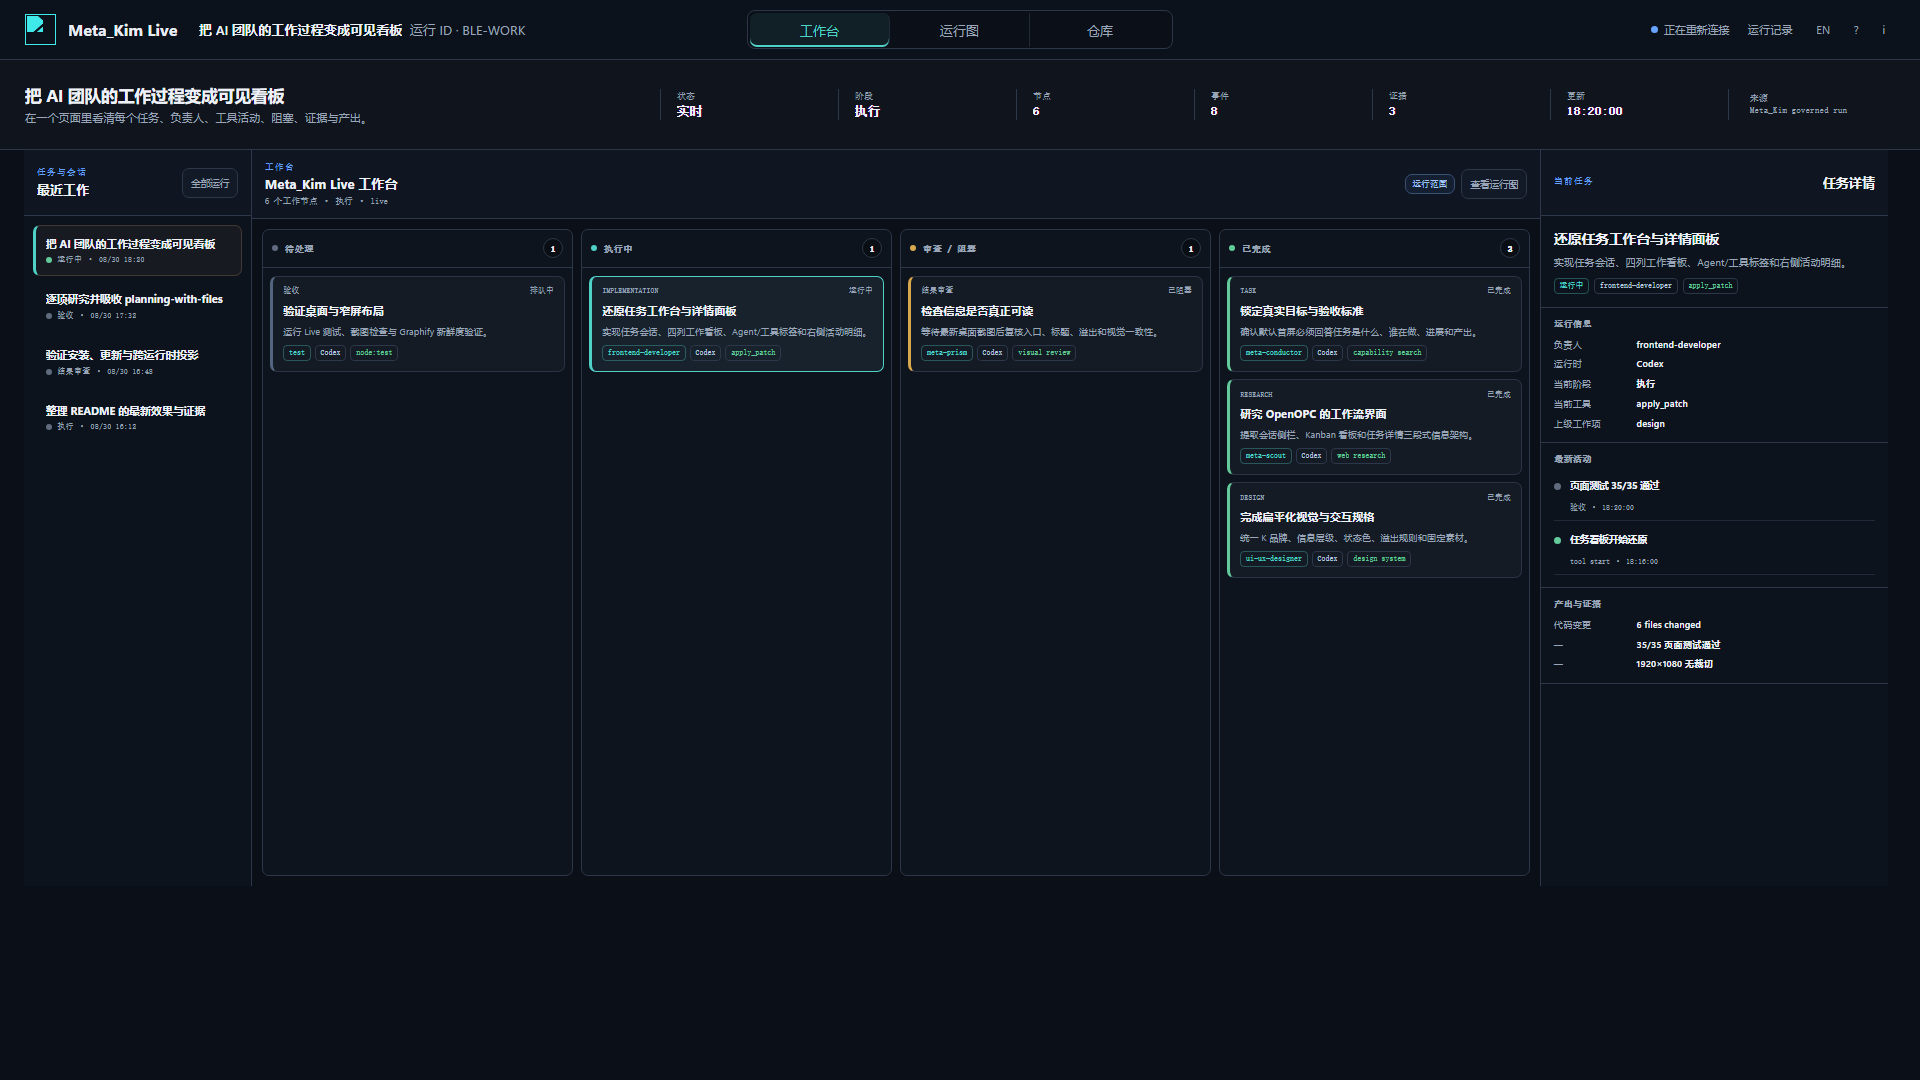Click the meta-conductor tag
Viewport: 1920px width, 1080px height.
[1274, 353]
